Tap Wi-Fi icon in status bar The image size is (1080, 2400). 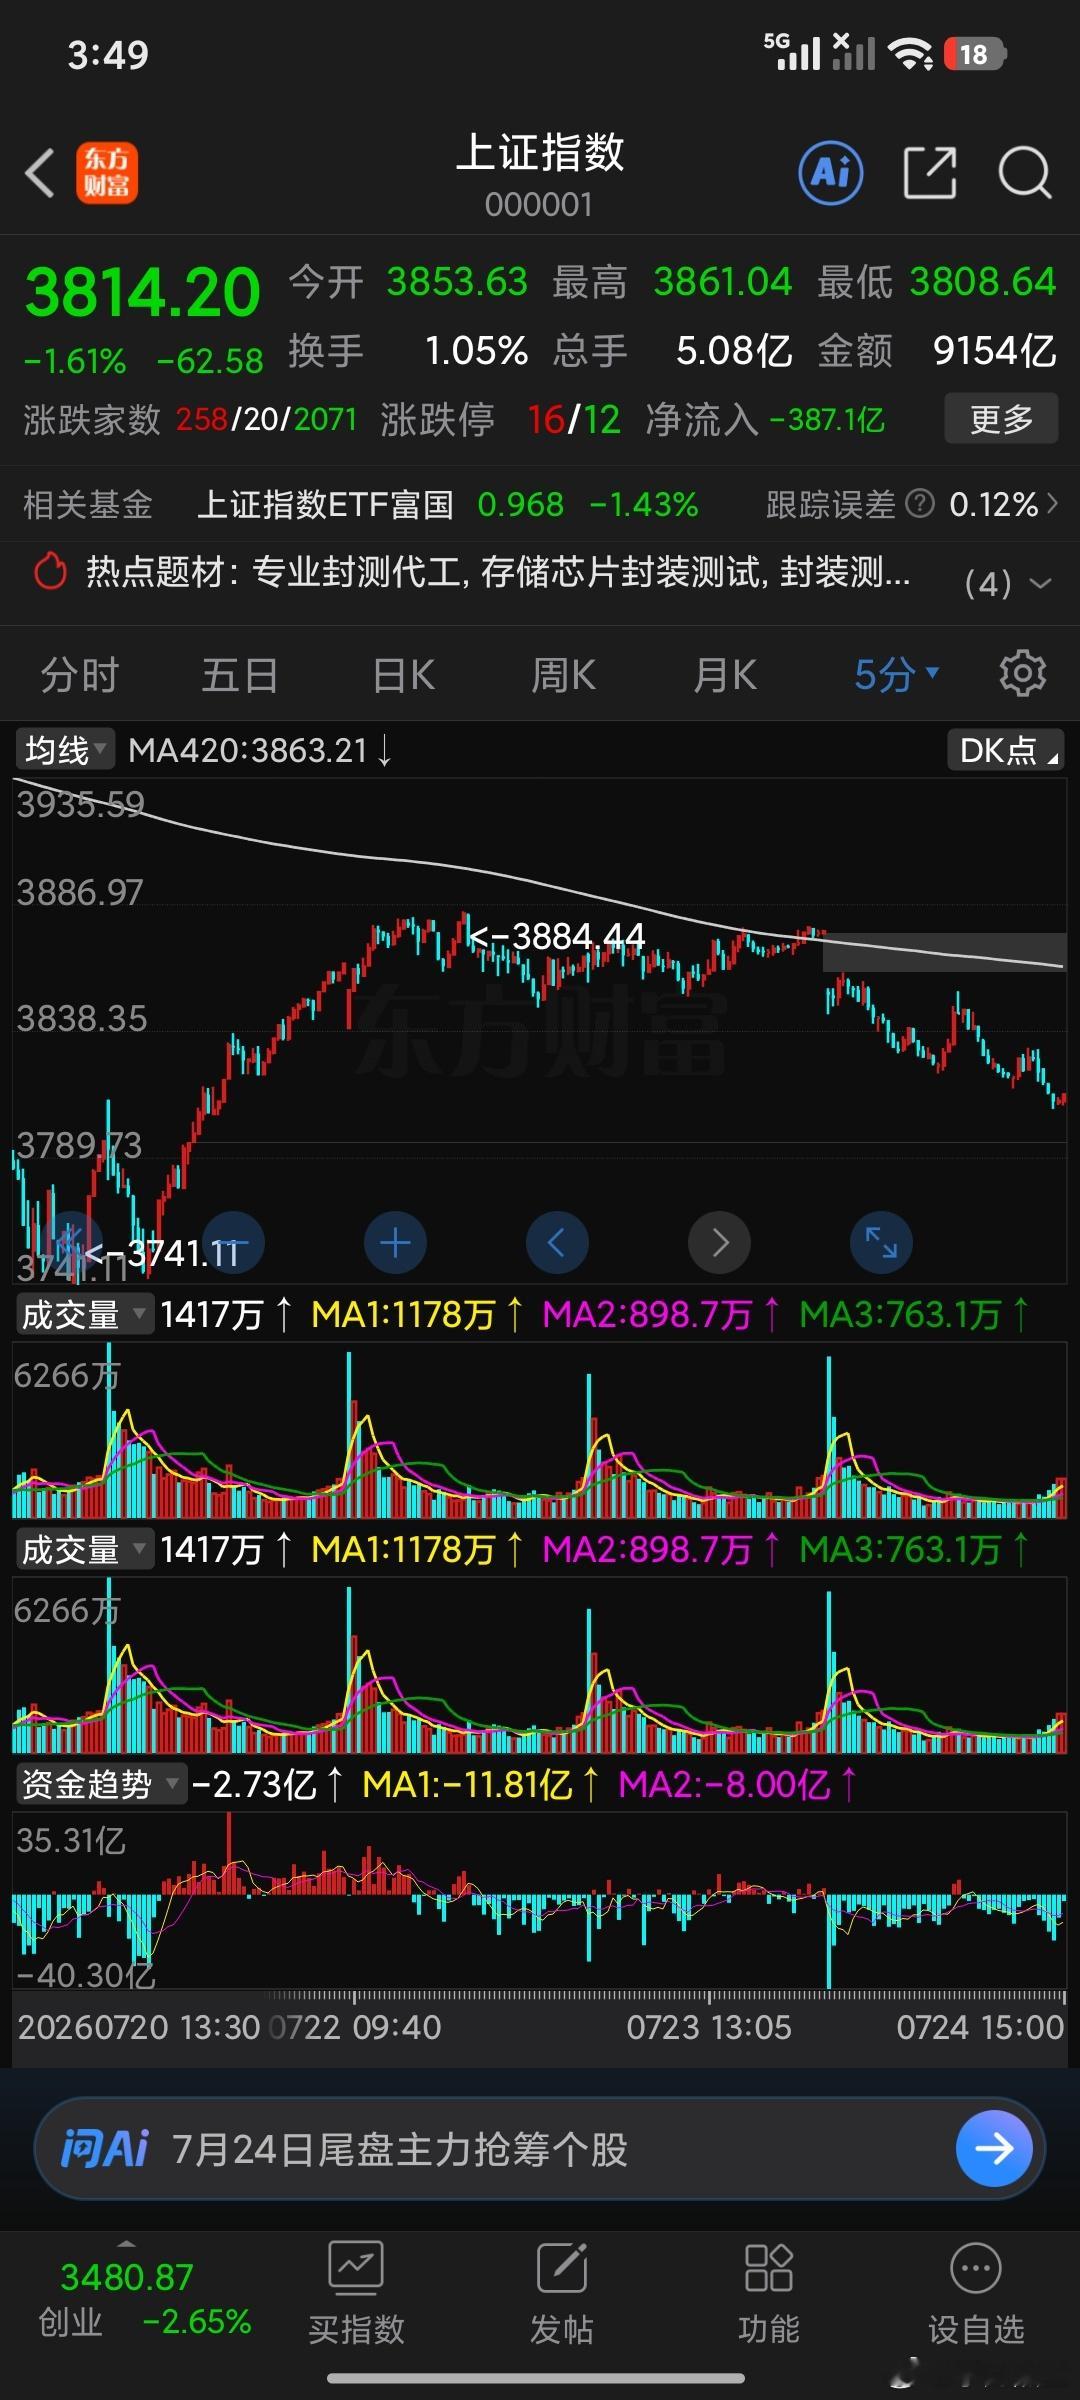pos(910,54)
